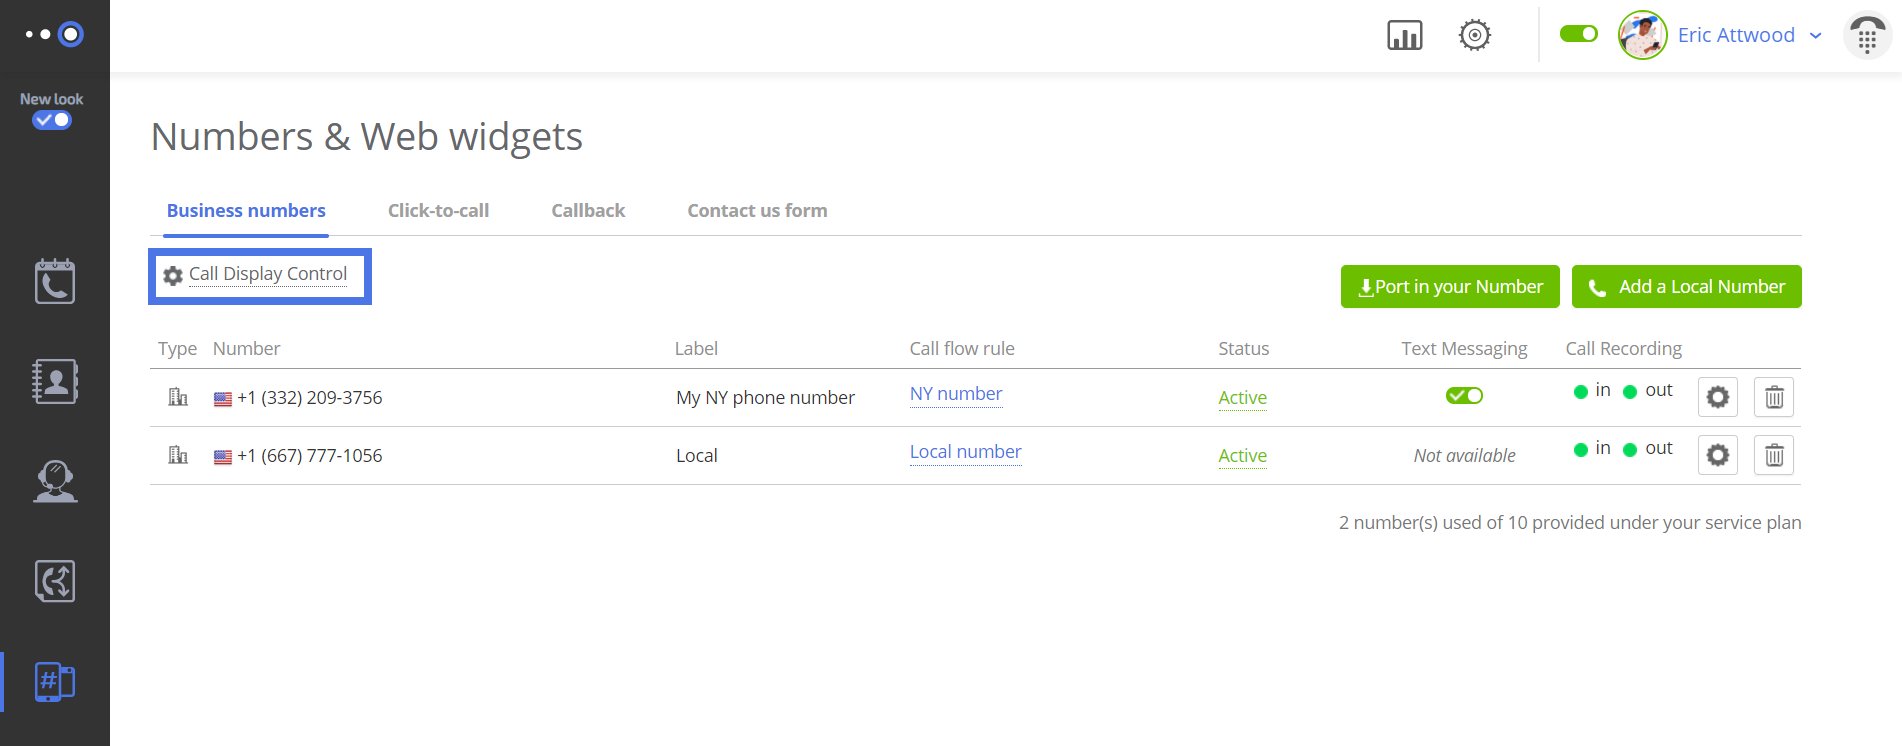
Task: Toggle Text Messaging for My NY phone number
Action: (1464, 396)
